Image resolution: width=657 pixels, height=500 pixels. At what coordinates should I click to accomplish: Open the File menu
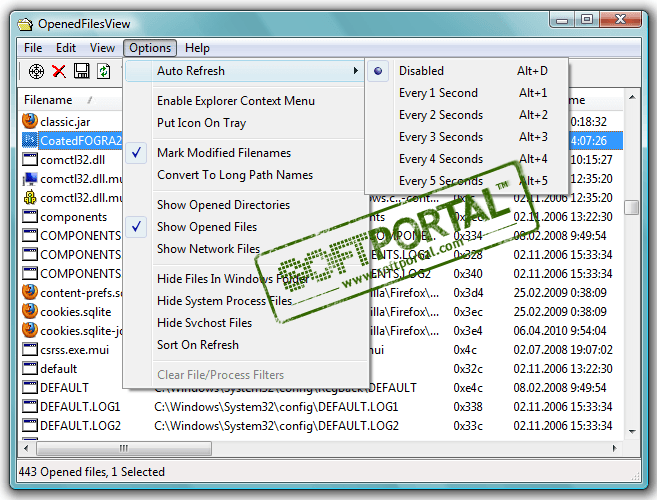tap(33, 48)
